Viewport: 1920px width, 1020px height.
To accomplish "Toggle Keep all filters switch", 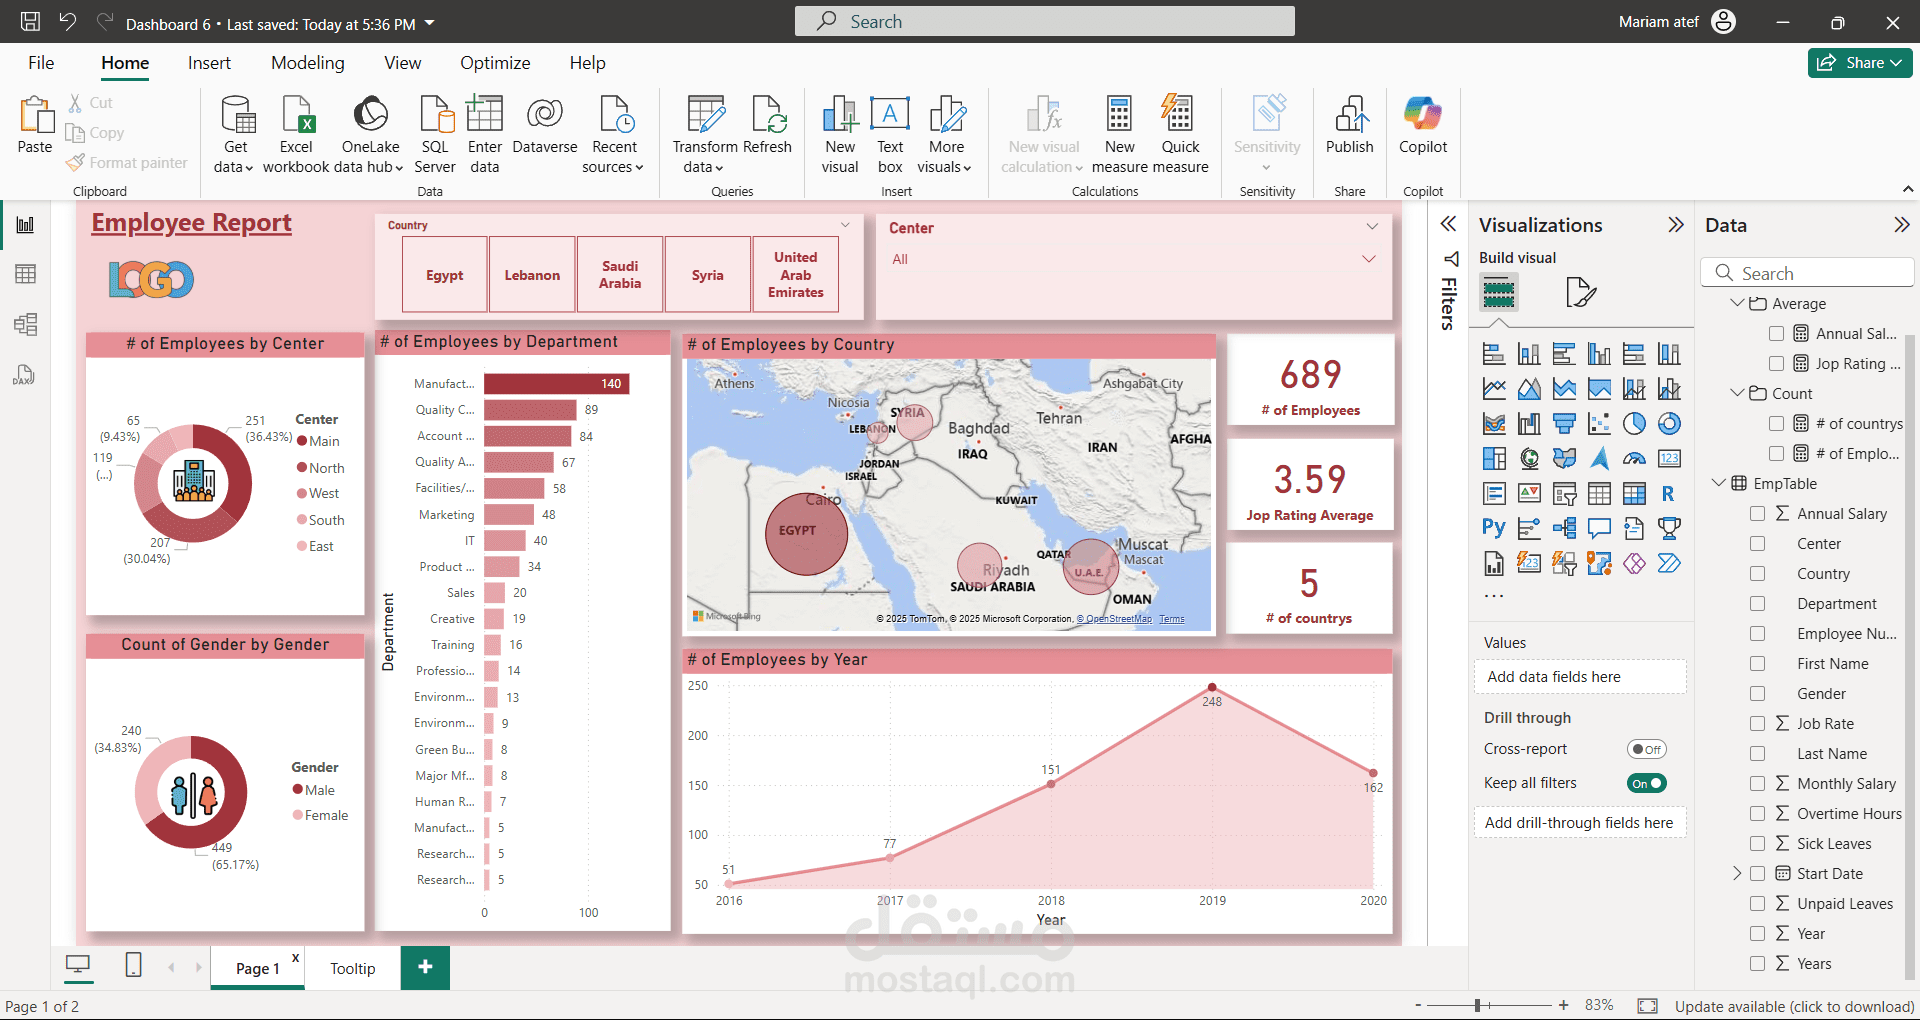I will pyautogui.click(x=1646, y=783).
